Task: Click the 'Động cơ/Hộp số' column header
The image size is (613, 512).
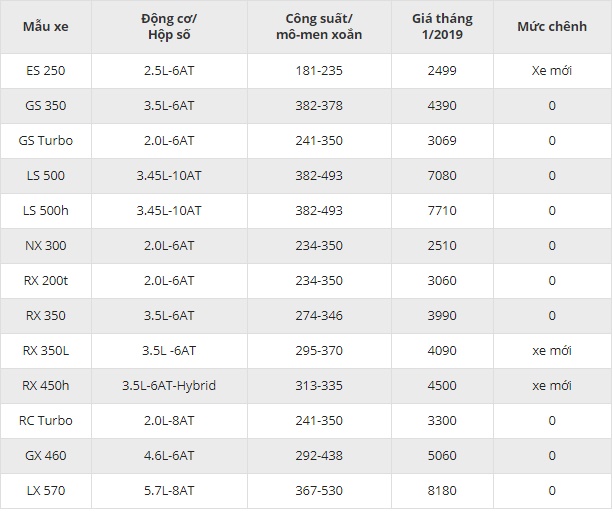Action: click(168, 27)
